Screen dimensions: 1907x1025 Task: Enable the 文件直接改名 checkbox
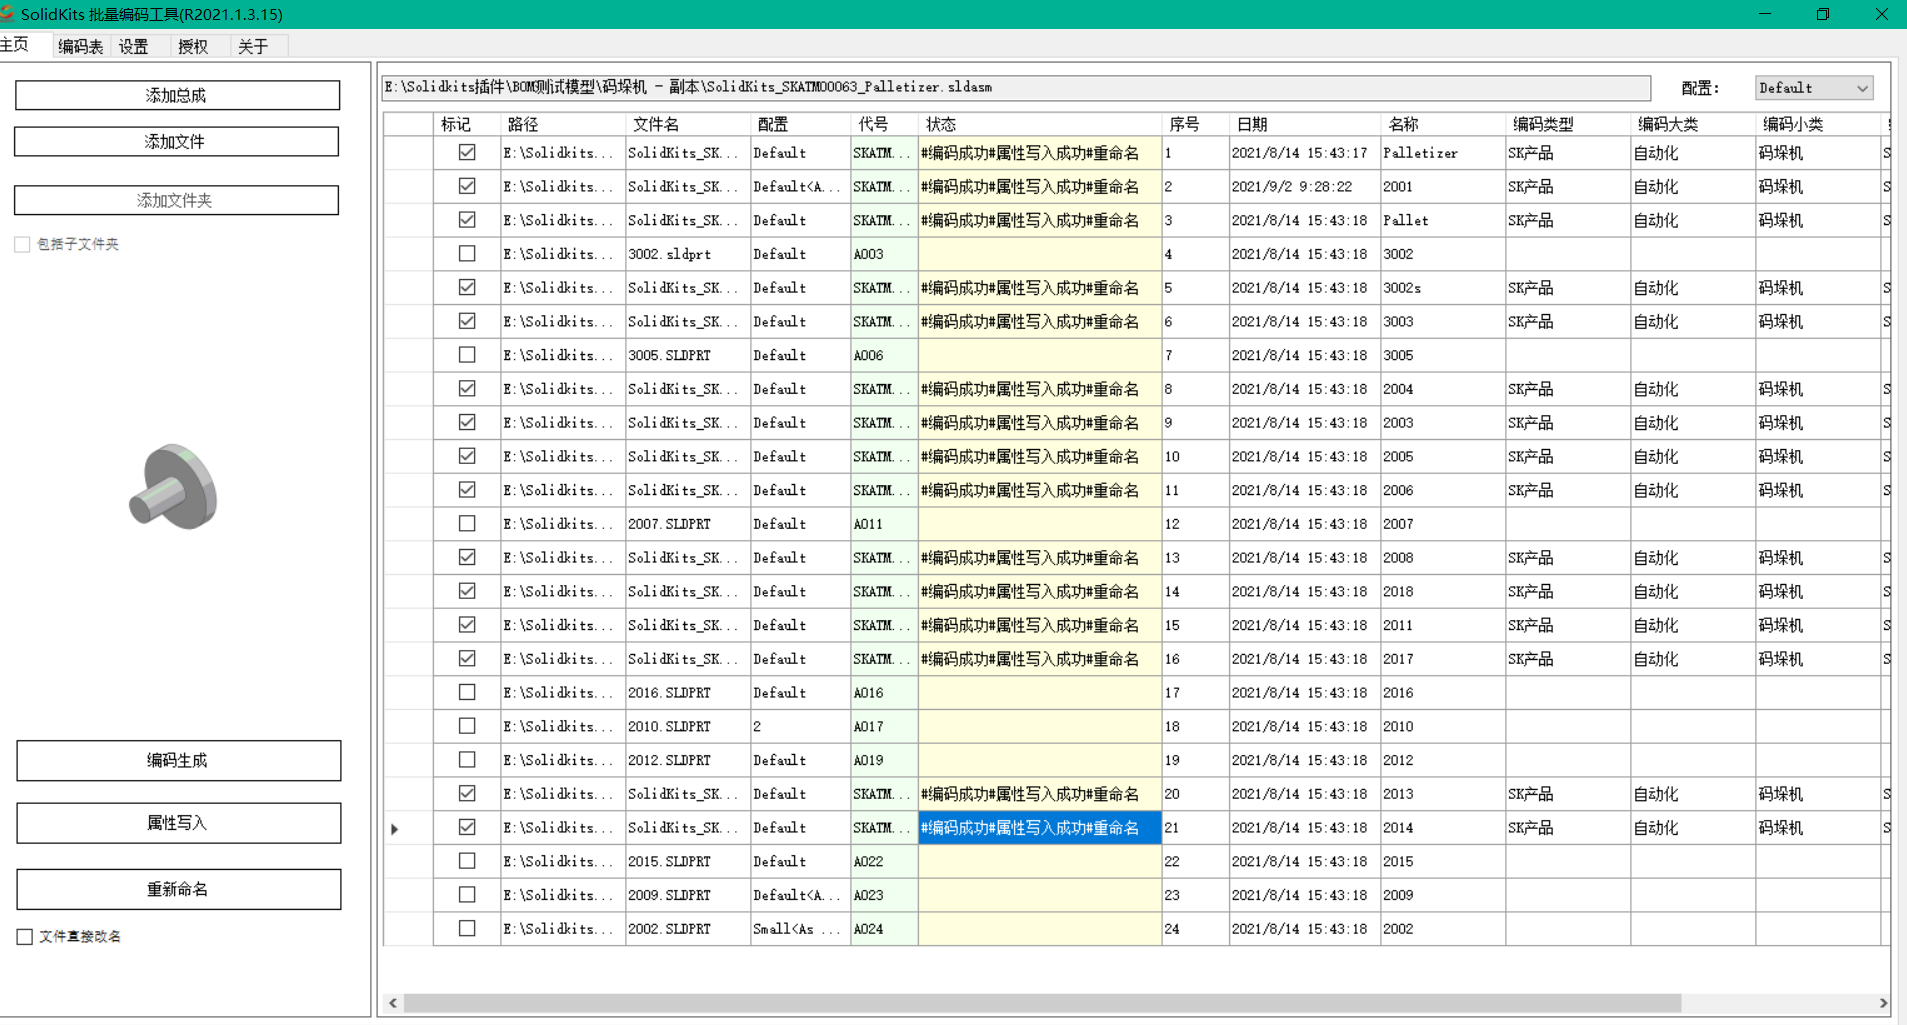coord(25,937)
